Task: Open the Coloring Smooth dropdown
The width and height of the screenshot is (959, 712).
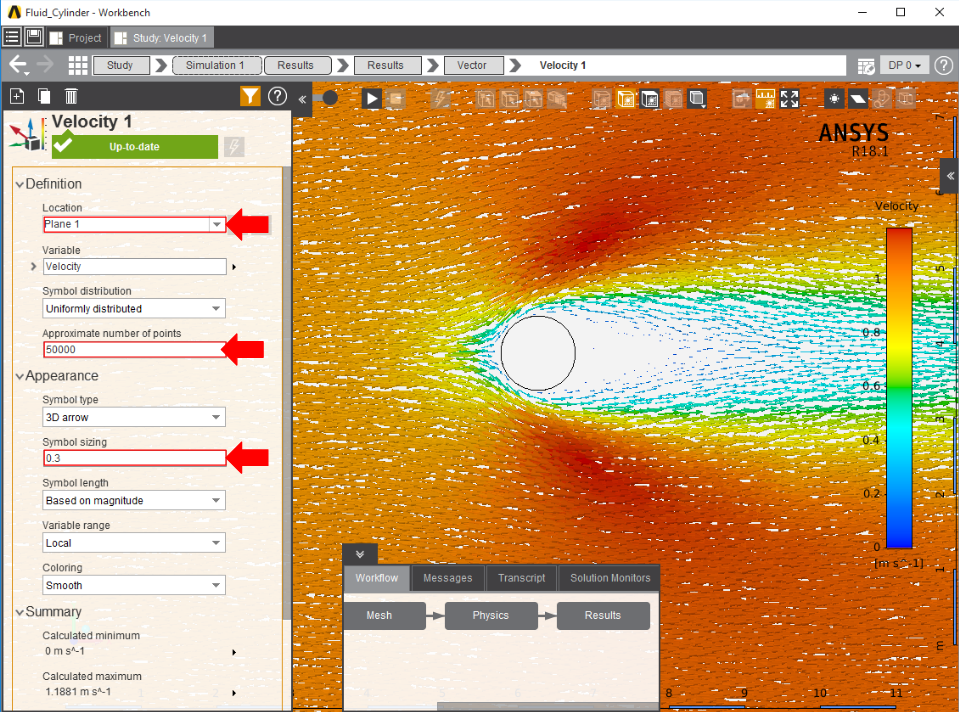Action: pyautogui.click(x=134, y=585)
